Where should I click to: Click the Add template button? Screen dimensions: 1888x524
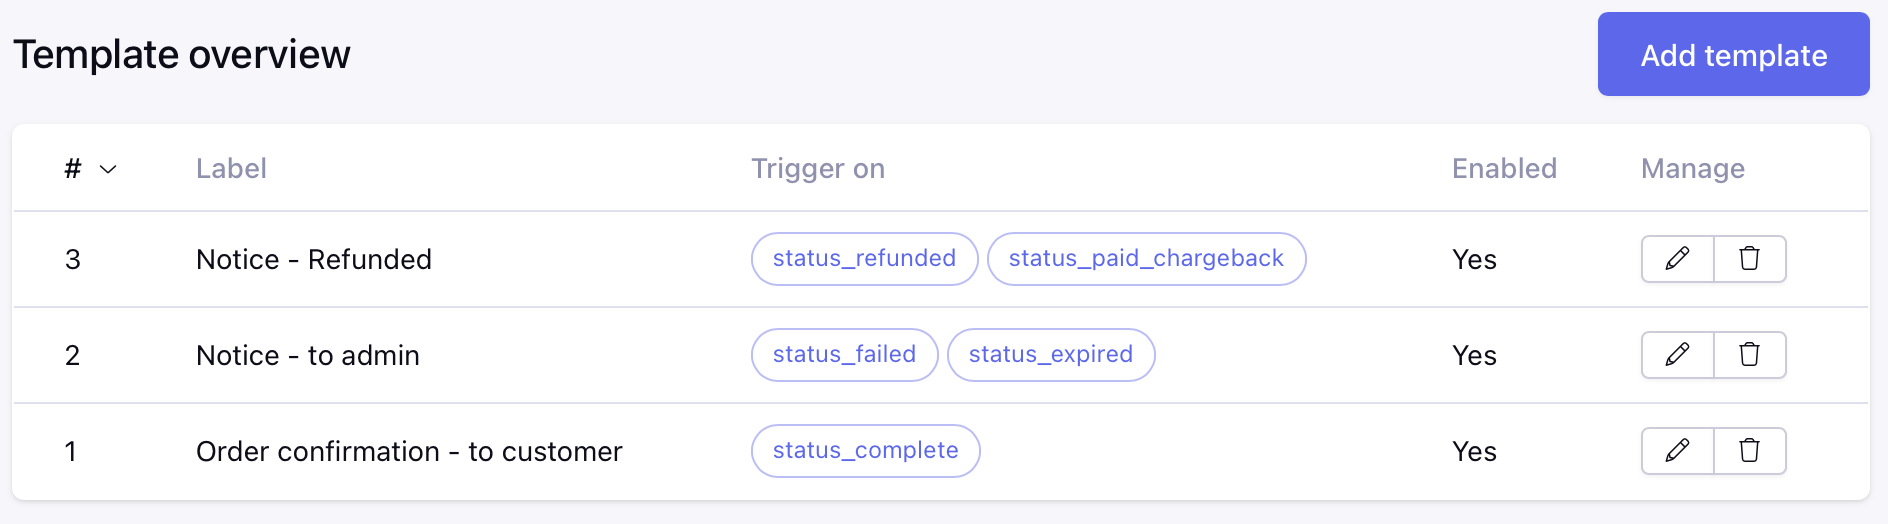pos(1733,54)
